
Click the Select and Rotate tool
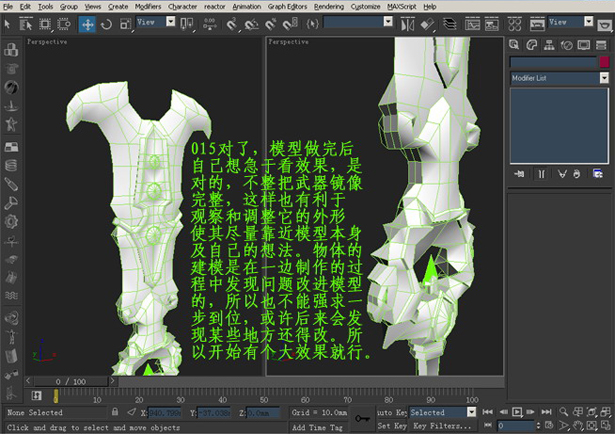[x=106, y=22]
